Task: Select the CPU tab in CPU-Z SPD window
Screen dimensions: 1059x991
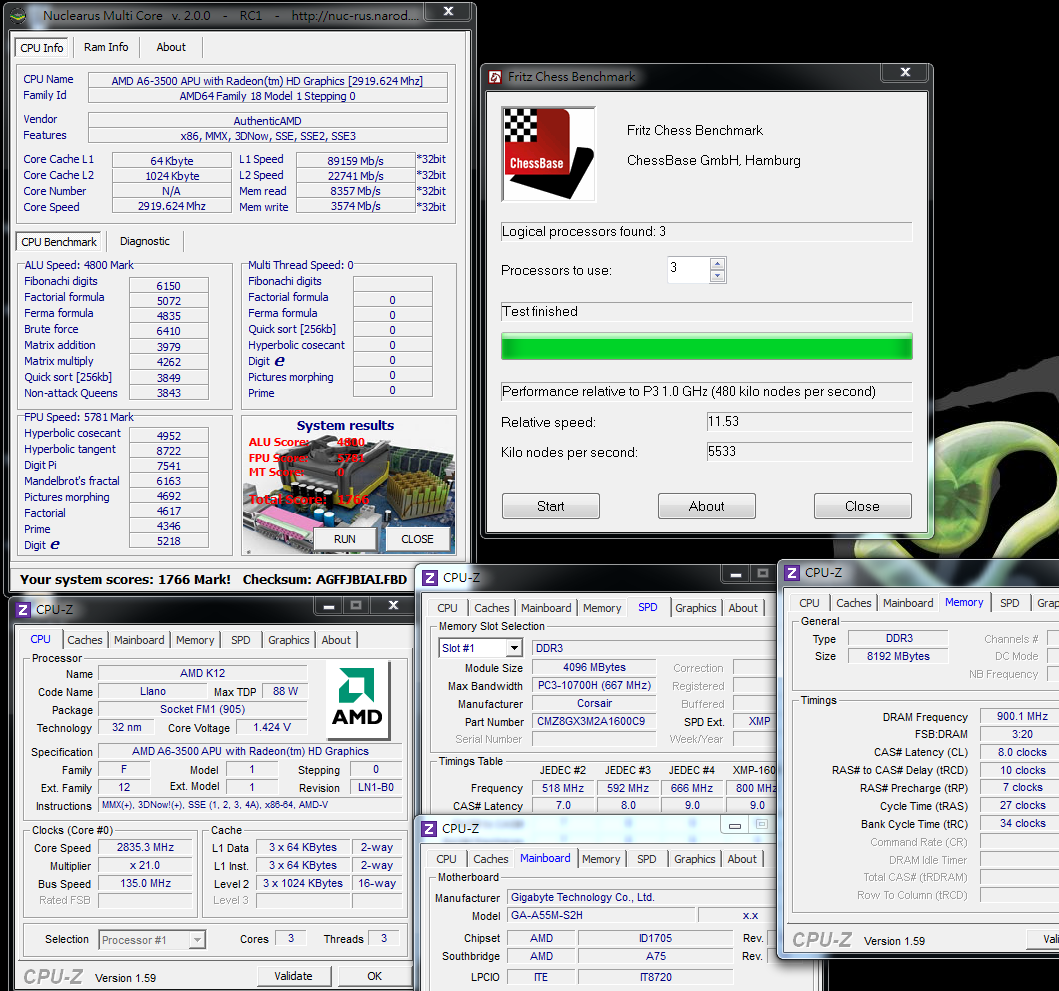Action: 447,608
